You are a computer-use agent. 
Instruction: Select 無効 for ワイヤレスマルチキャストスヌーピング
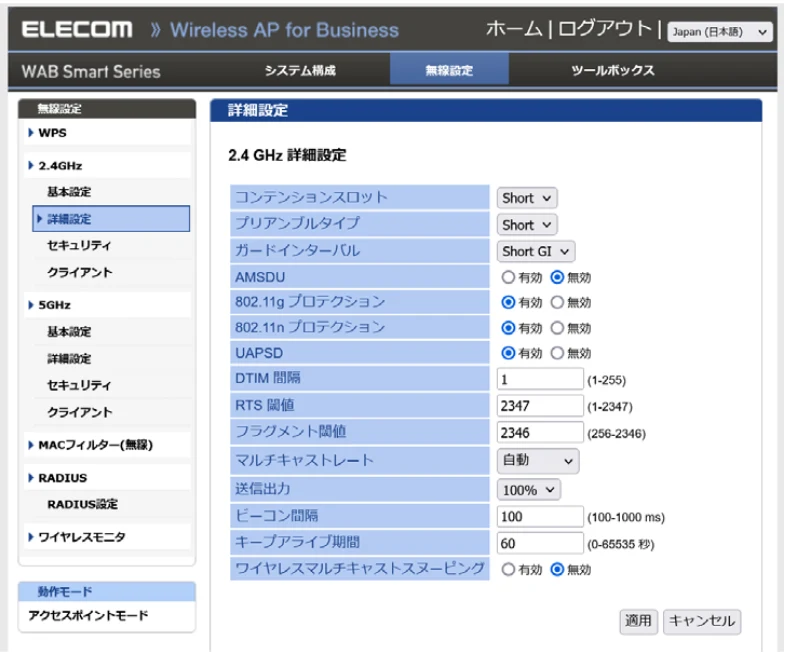(x=557, y=569)
